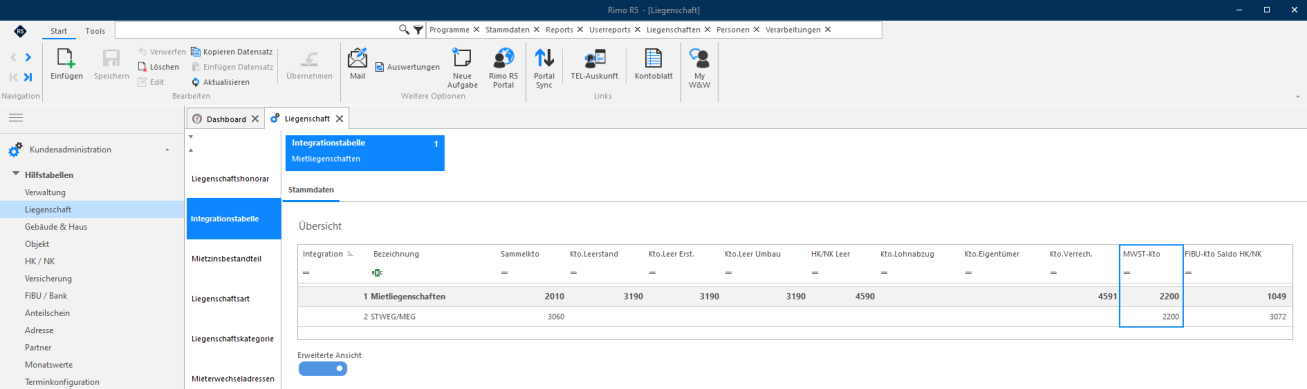
Task: Remove the Reports search tag
Action: [x=581, y=30]
